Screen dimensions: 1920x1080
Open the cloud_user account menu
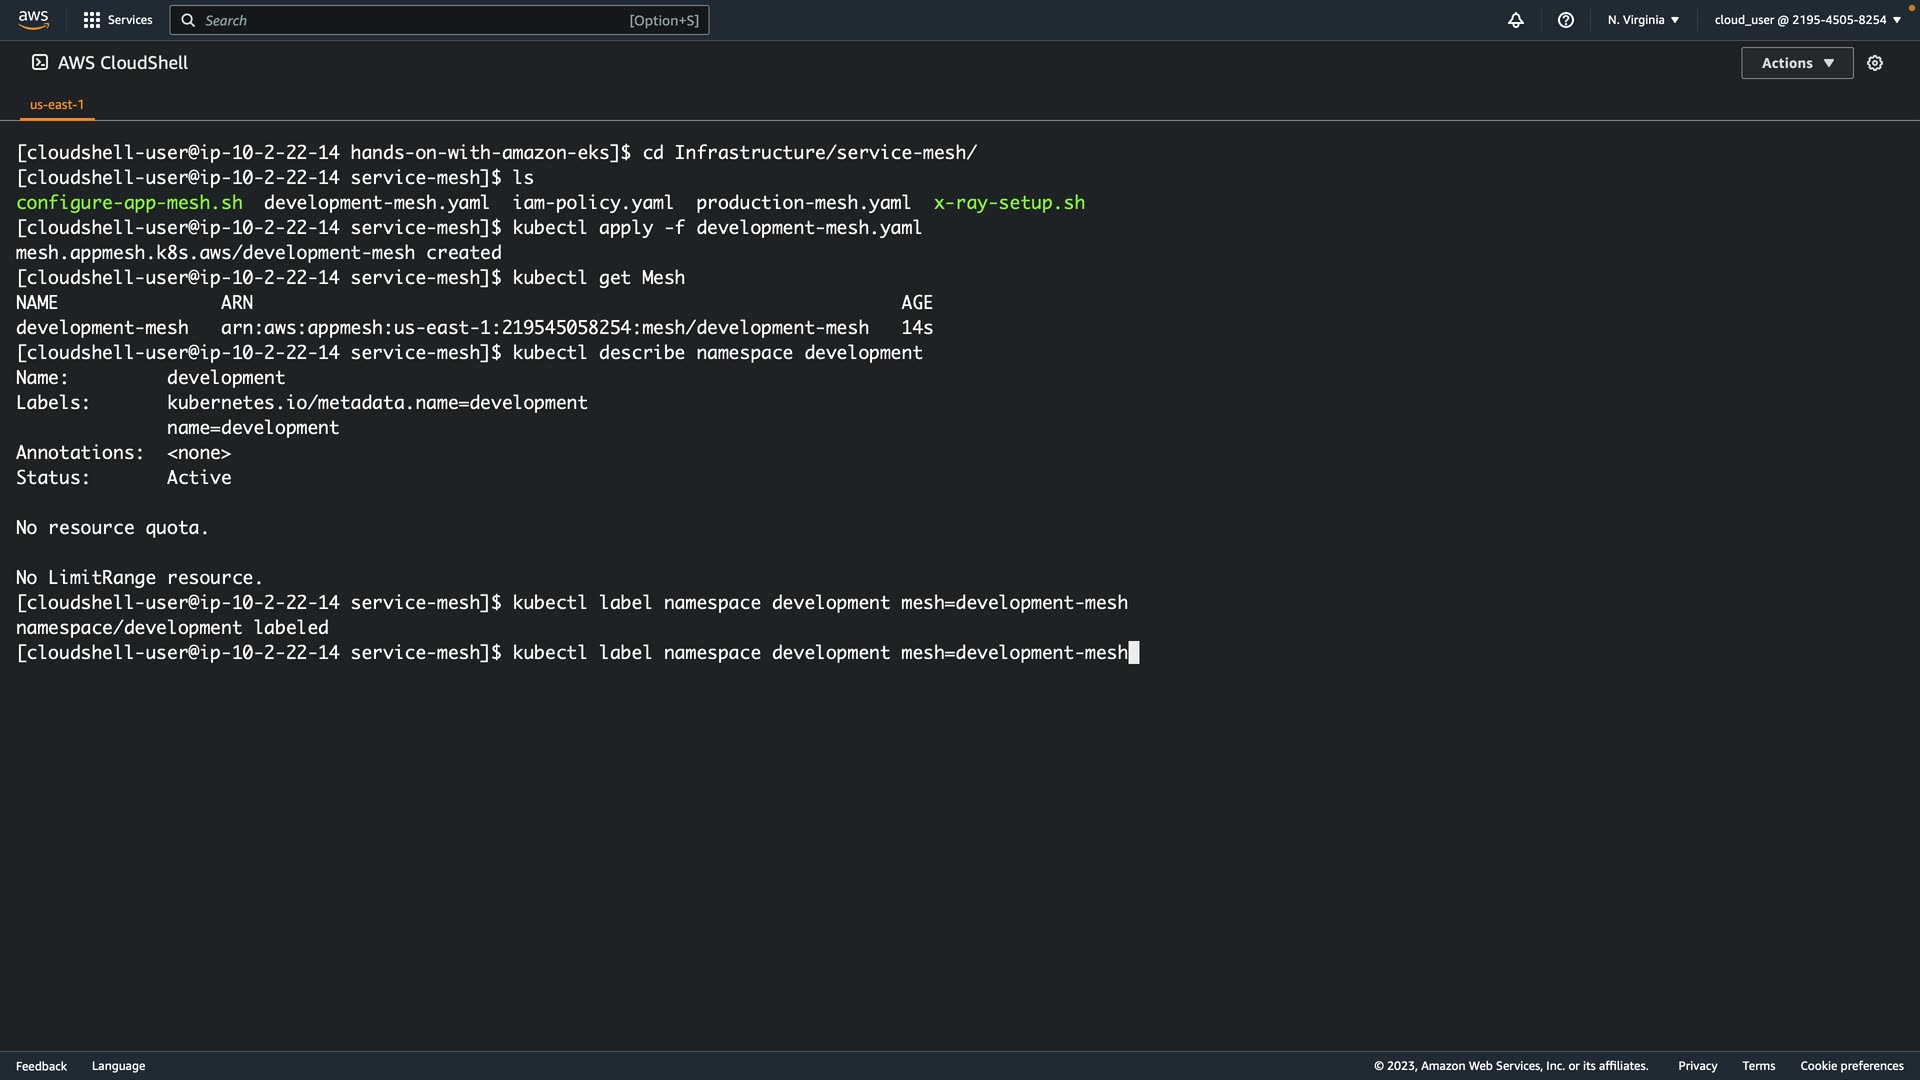click(x=1807, y=20)
